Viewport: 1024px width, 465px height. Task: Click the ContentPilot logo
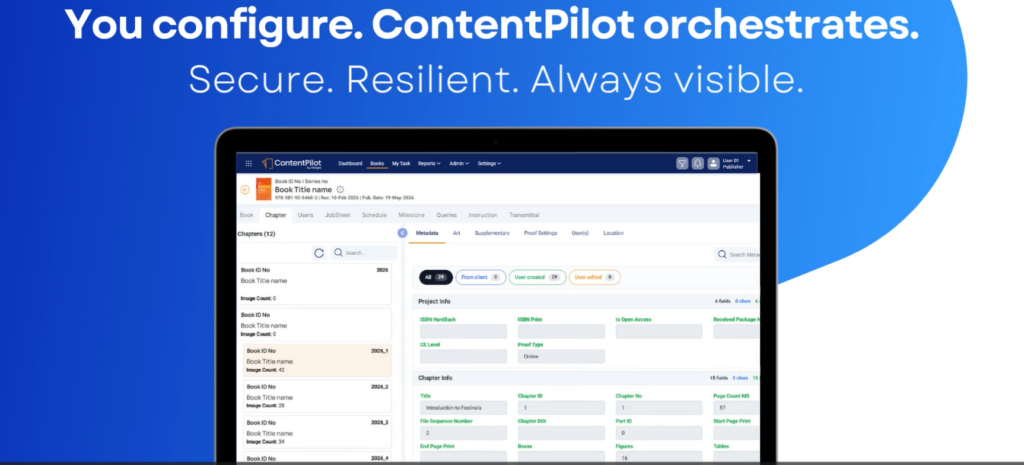[x=291, y=163]
